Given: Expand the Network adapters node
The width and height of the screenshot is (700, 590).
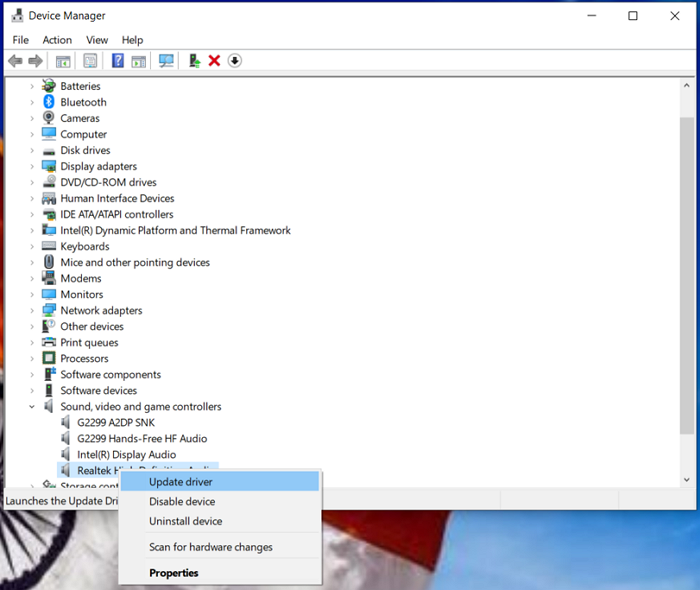Looking at the screenshot, I should [x=32, y=311].
